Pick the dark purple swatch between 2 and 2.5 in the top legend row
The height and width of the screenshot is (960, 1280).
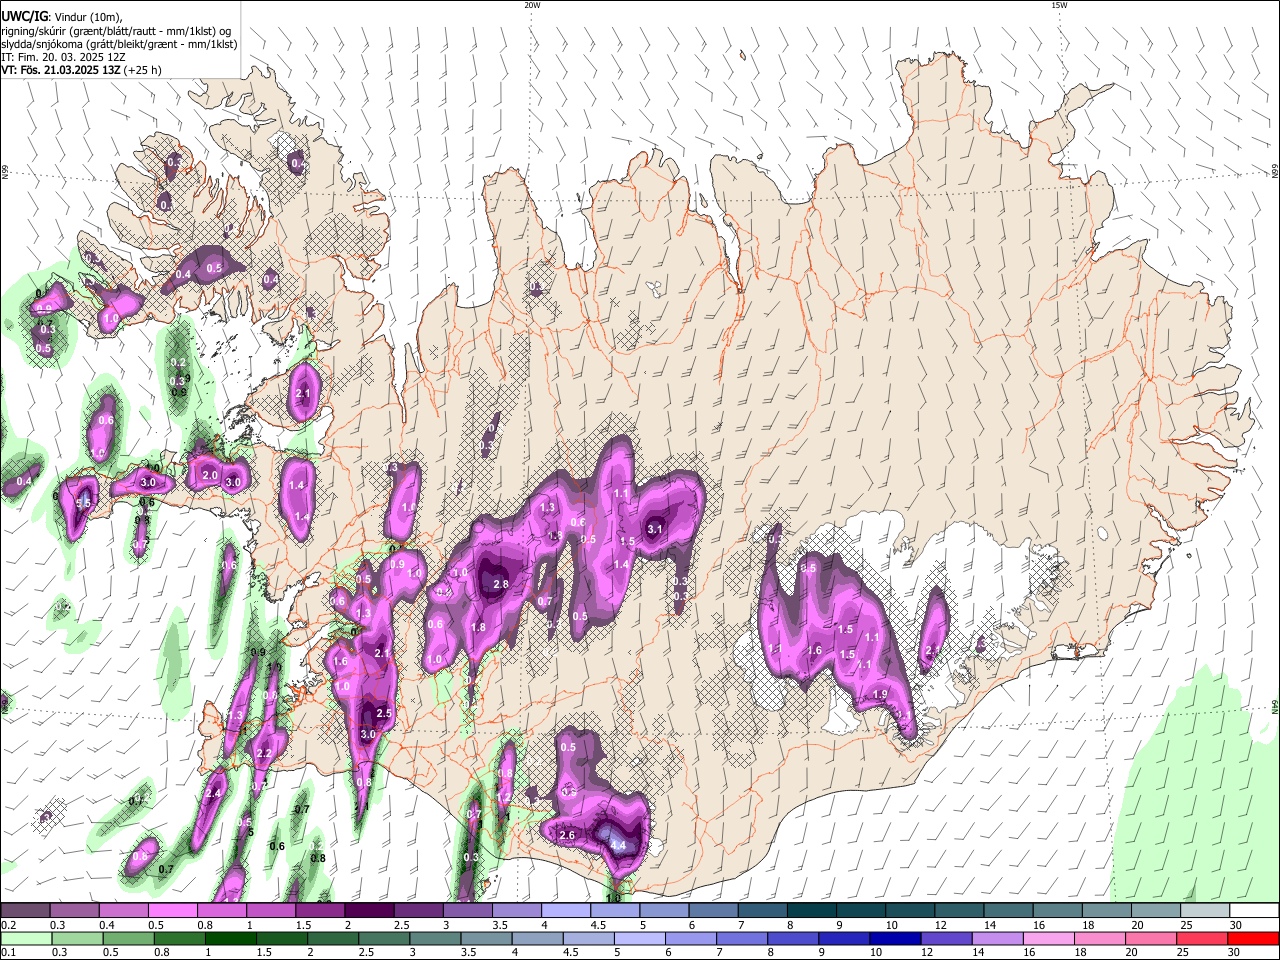[x=369, y=911]
